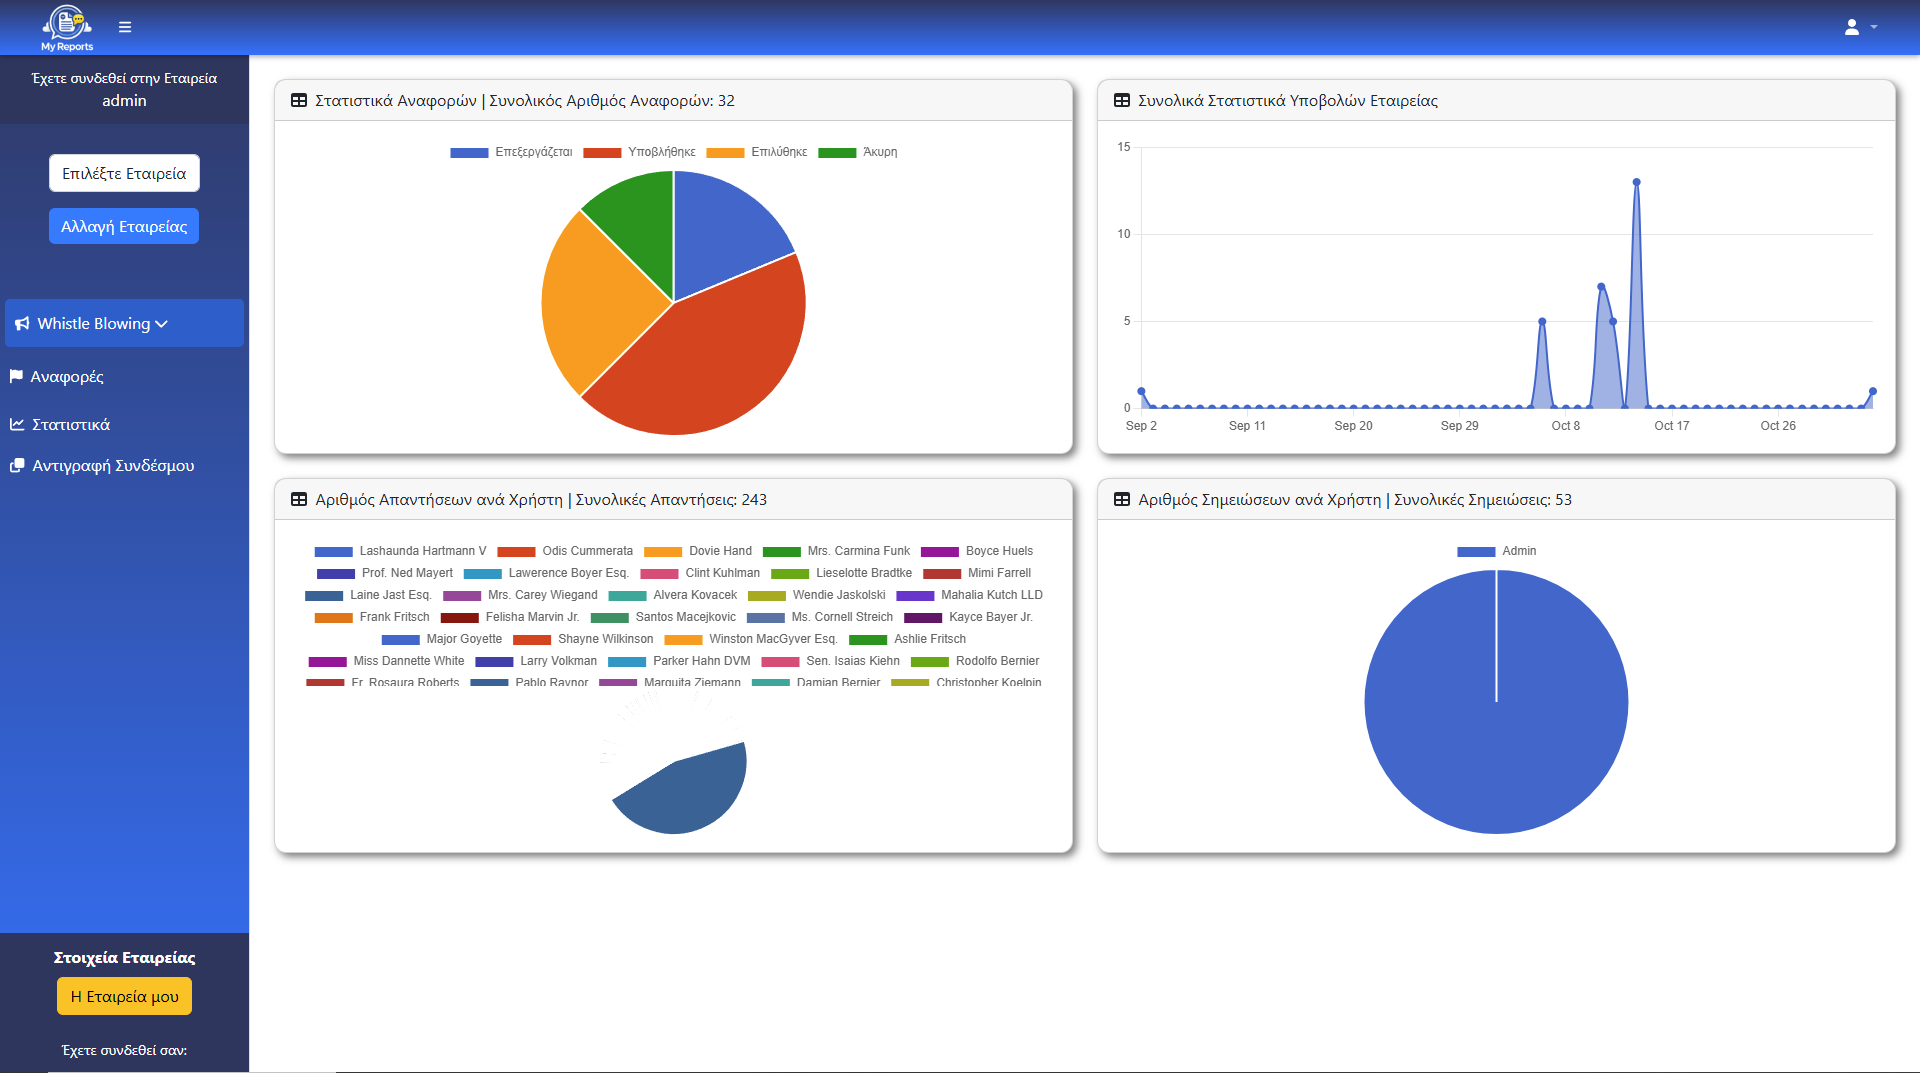Click the flag icon next to Αναφορές
This screenshot has width=1920, height=1073.
click(x=16, y=377)
